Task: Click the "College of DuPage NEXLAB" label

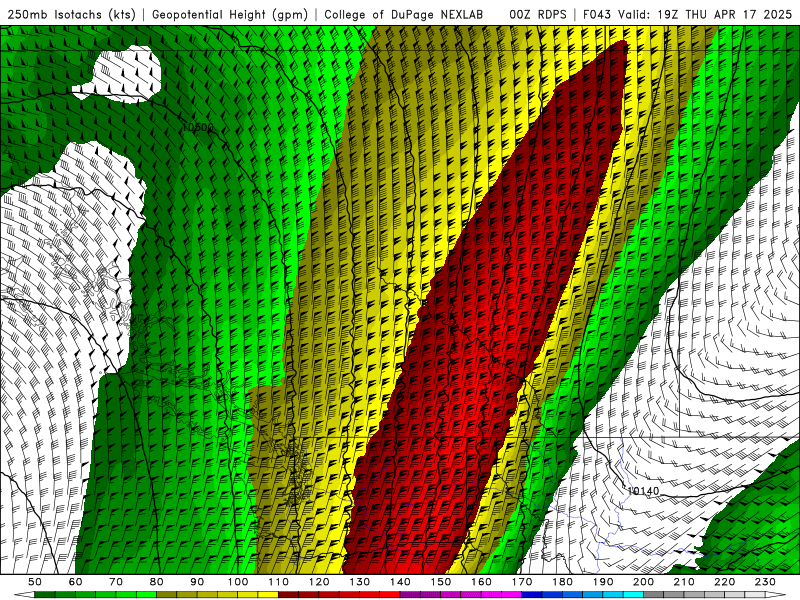Action: pos(404,14)
